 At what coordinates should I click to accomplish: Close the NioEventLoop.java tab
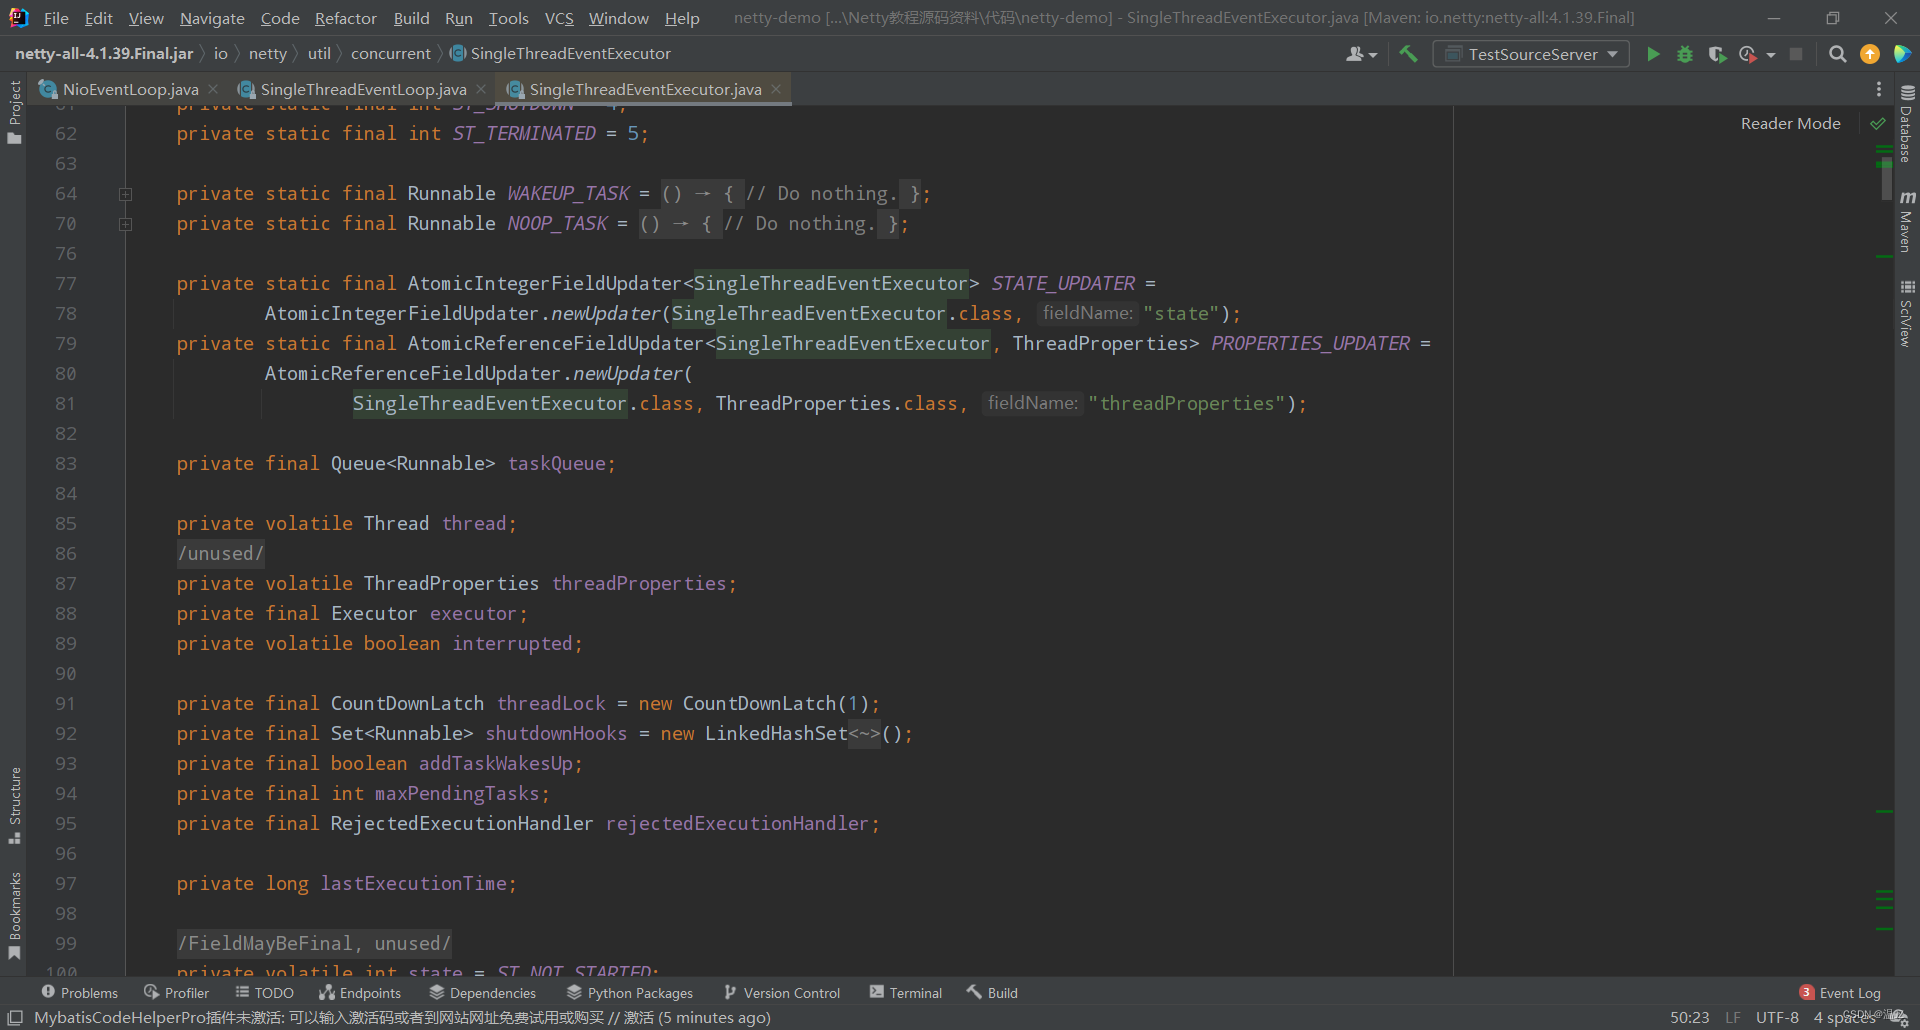click(213, 89)
